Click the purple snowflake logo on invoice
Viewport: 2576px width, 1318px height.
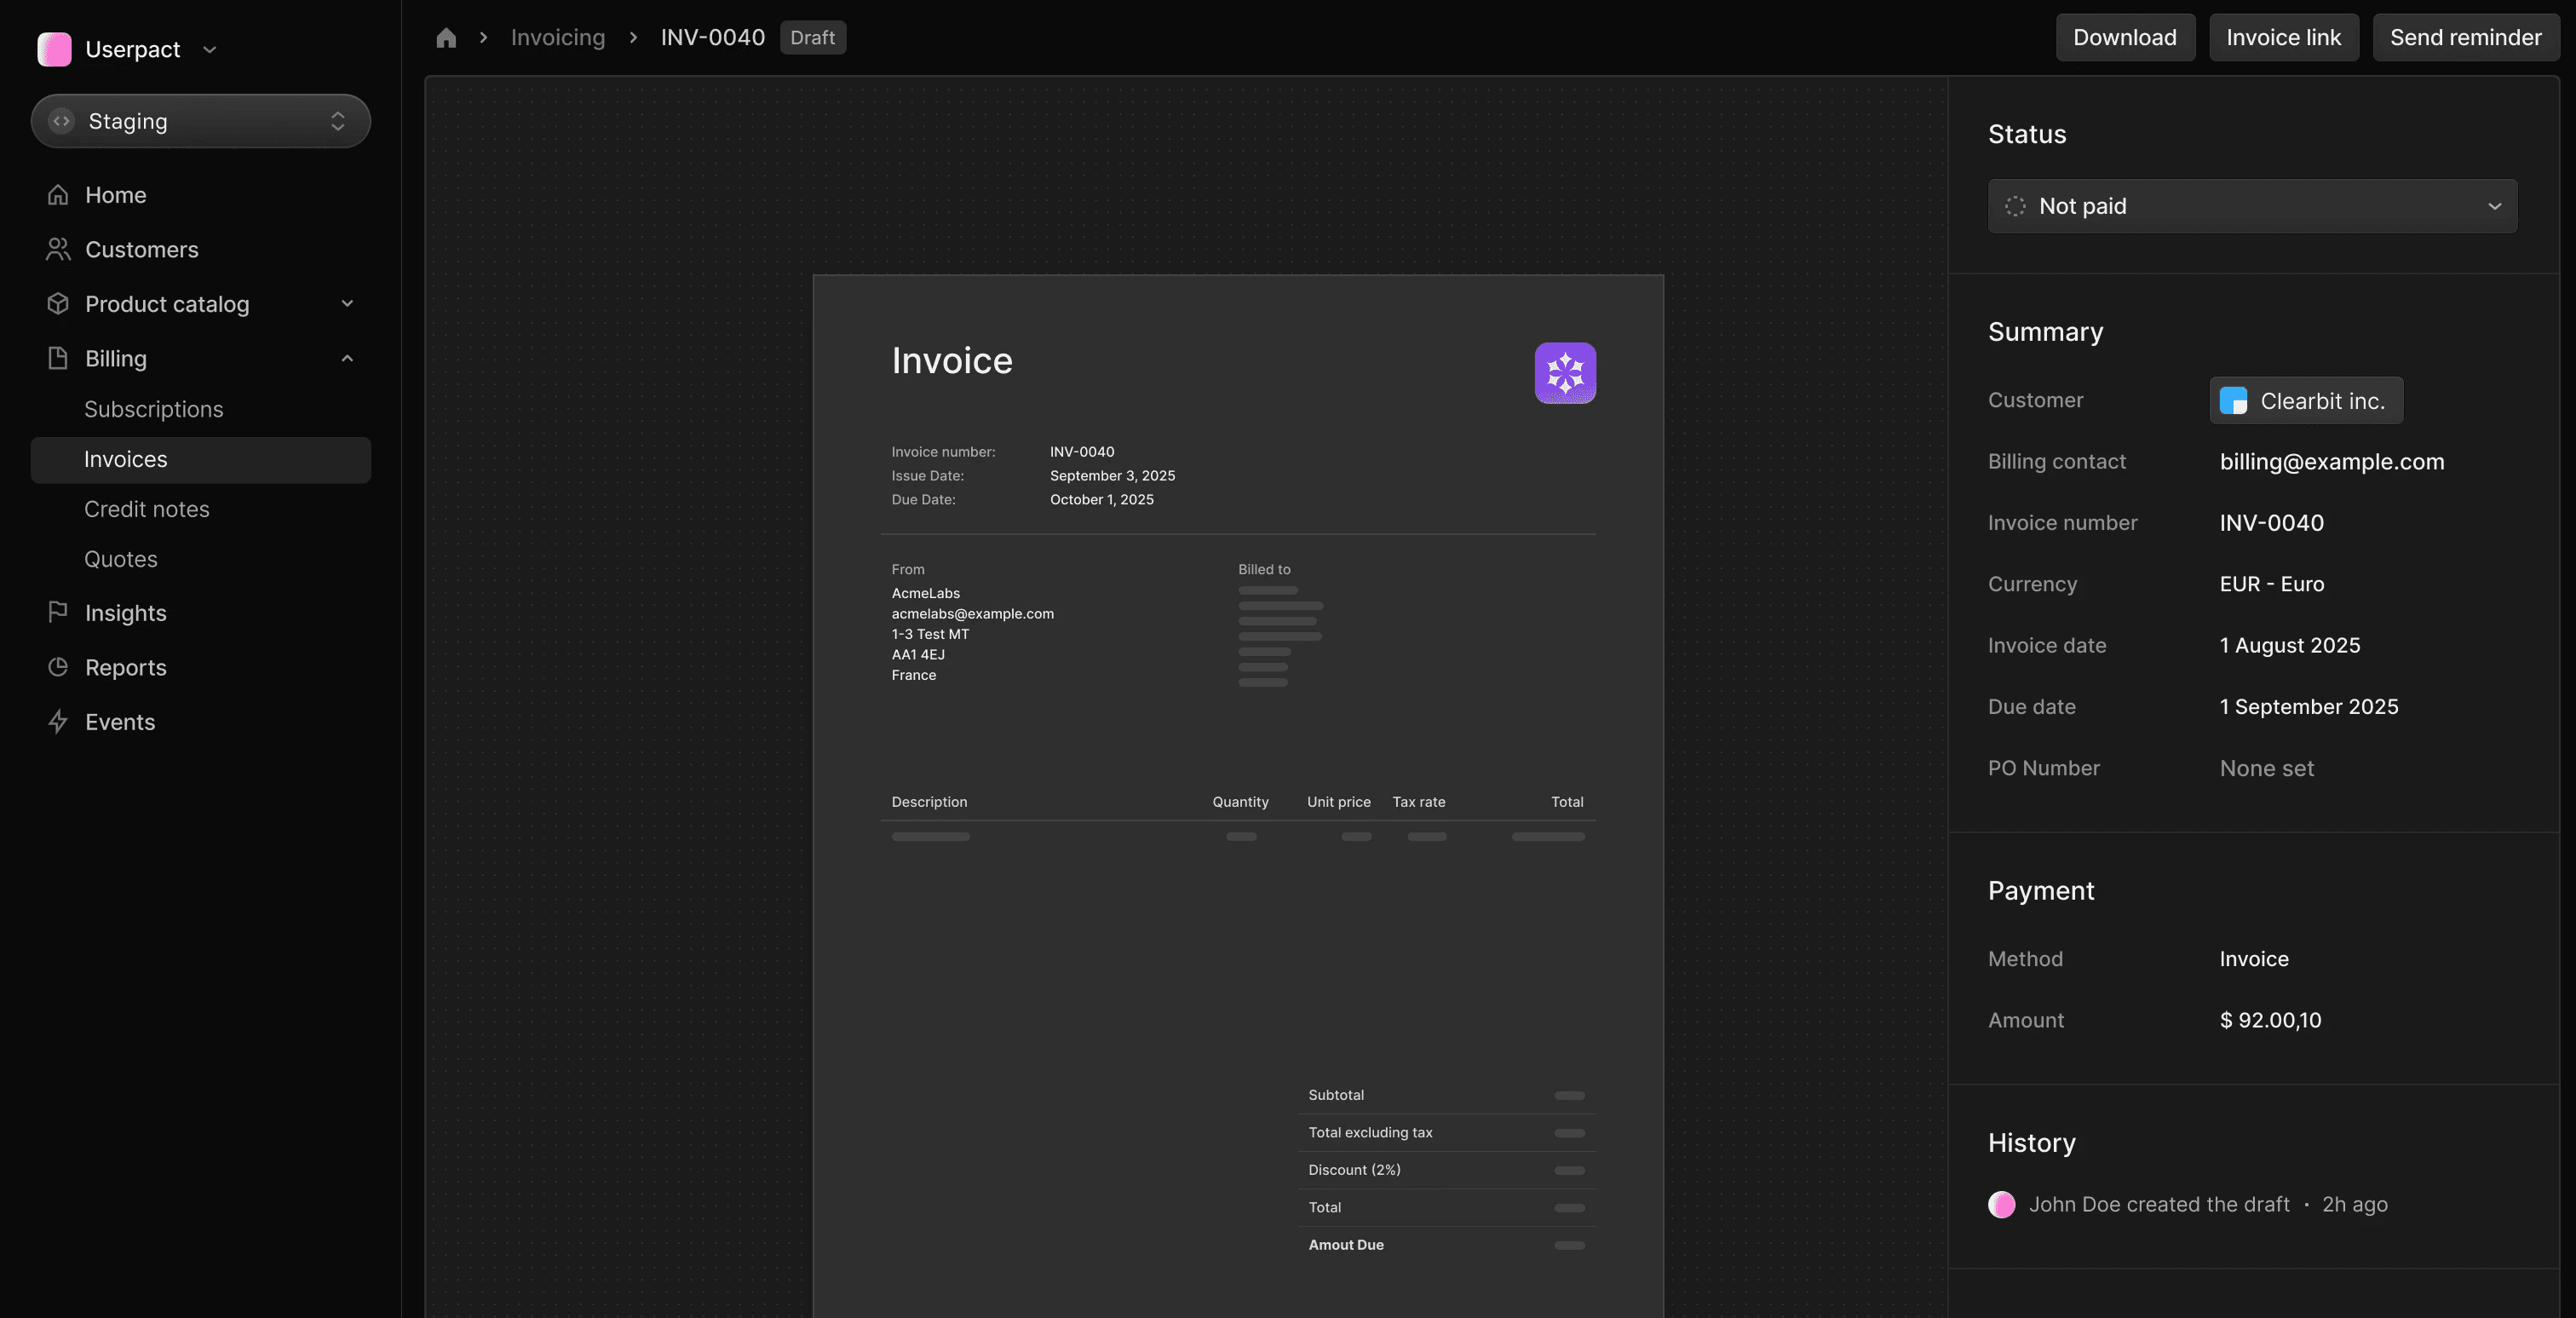pyautogui.click(x=1564, y=373)
